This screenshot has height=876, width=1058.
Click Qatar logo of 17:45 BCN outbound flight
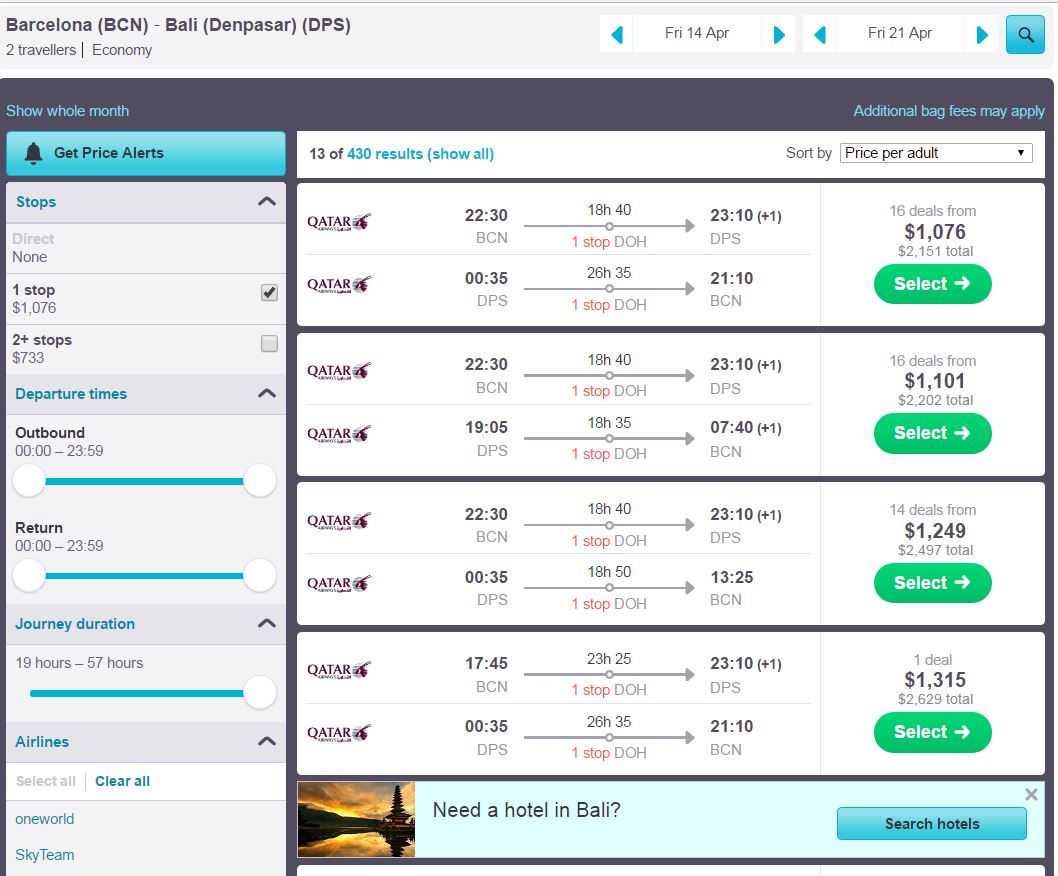pyautogui.click(x=339, y=669)
